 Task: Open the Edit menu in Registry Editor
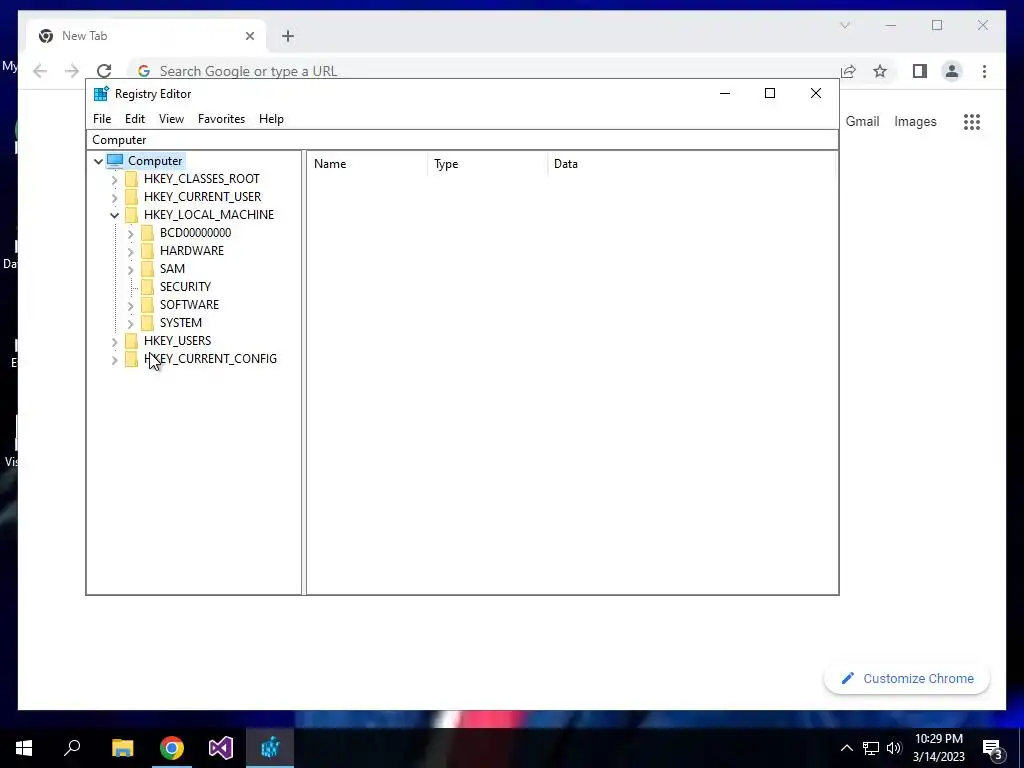pyautogui.click(x=135, y=119)
